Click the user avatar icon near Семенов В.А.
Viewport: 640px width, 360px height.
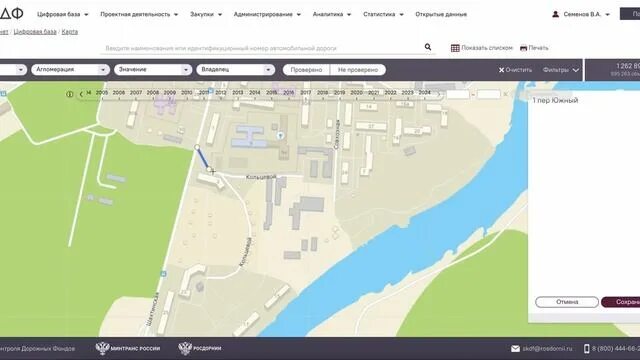pyautogui.click(x=555, y=14)
